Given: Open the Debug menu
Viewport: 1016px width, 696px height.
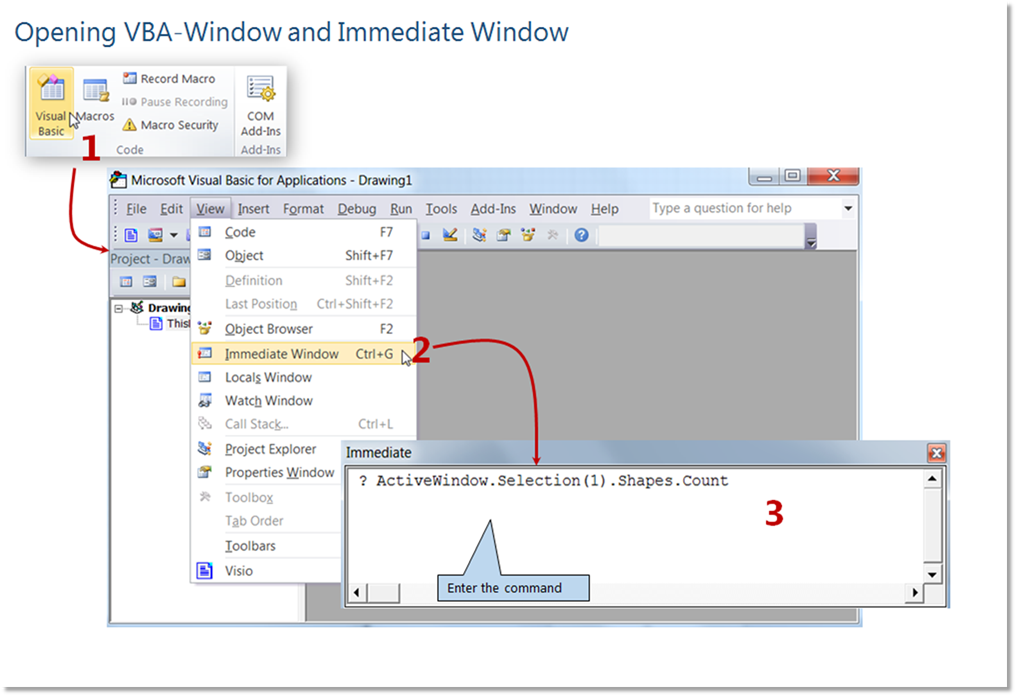Looking at the screenshot, I should 357,209.
